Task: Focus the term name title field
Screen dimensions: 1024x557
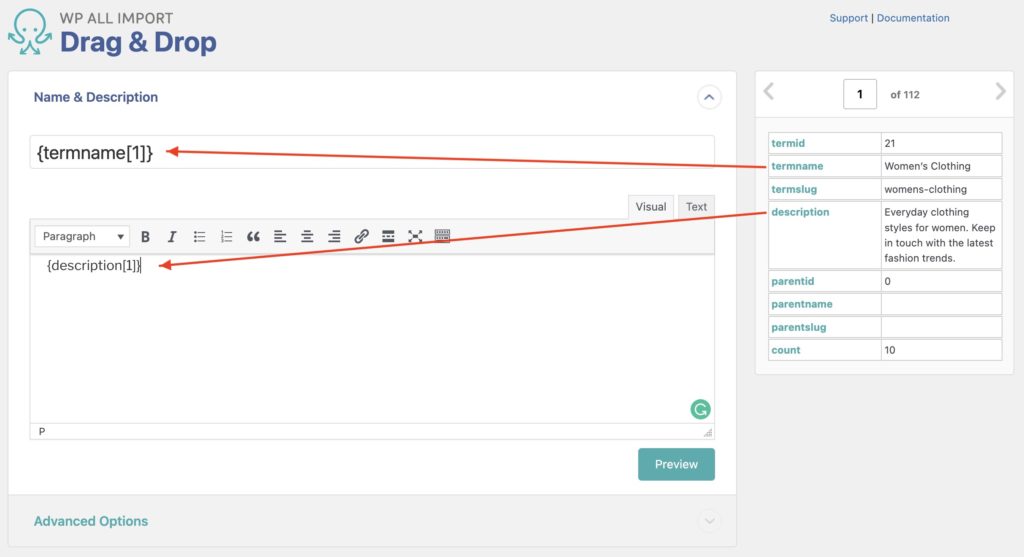Action: [x=372, y=152]
